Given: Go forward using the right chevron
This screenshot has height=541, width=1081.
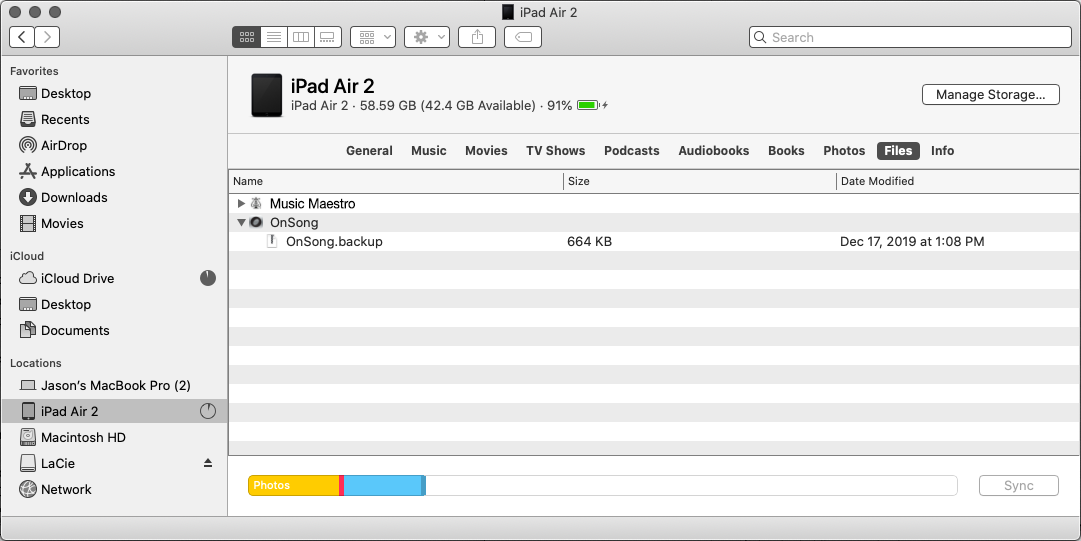Looking at the screenshot, I should click(47, 37).
